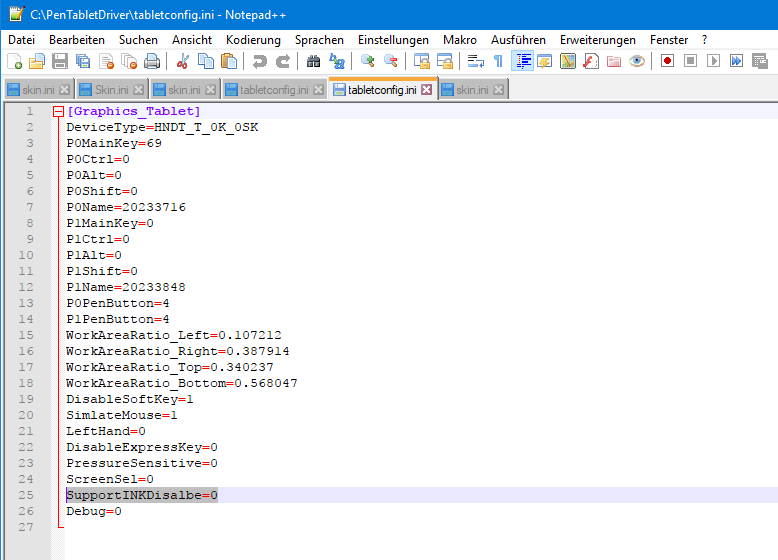Click the highlighted SupportINKDisalbe=0 line

coord(142,495)
